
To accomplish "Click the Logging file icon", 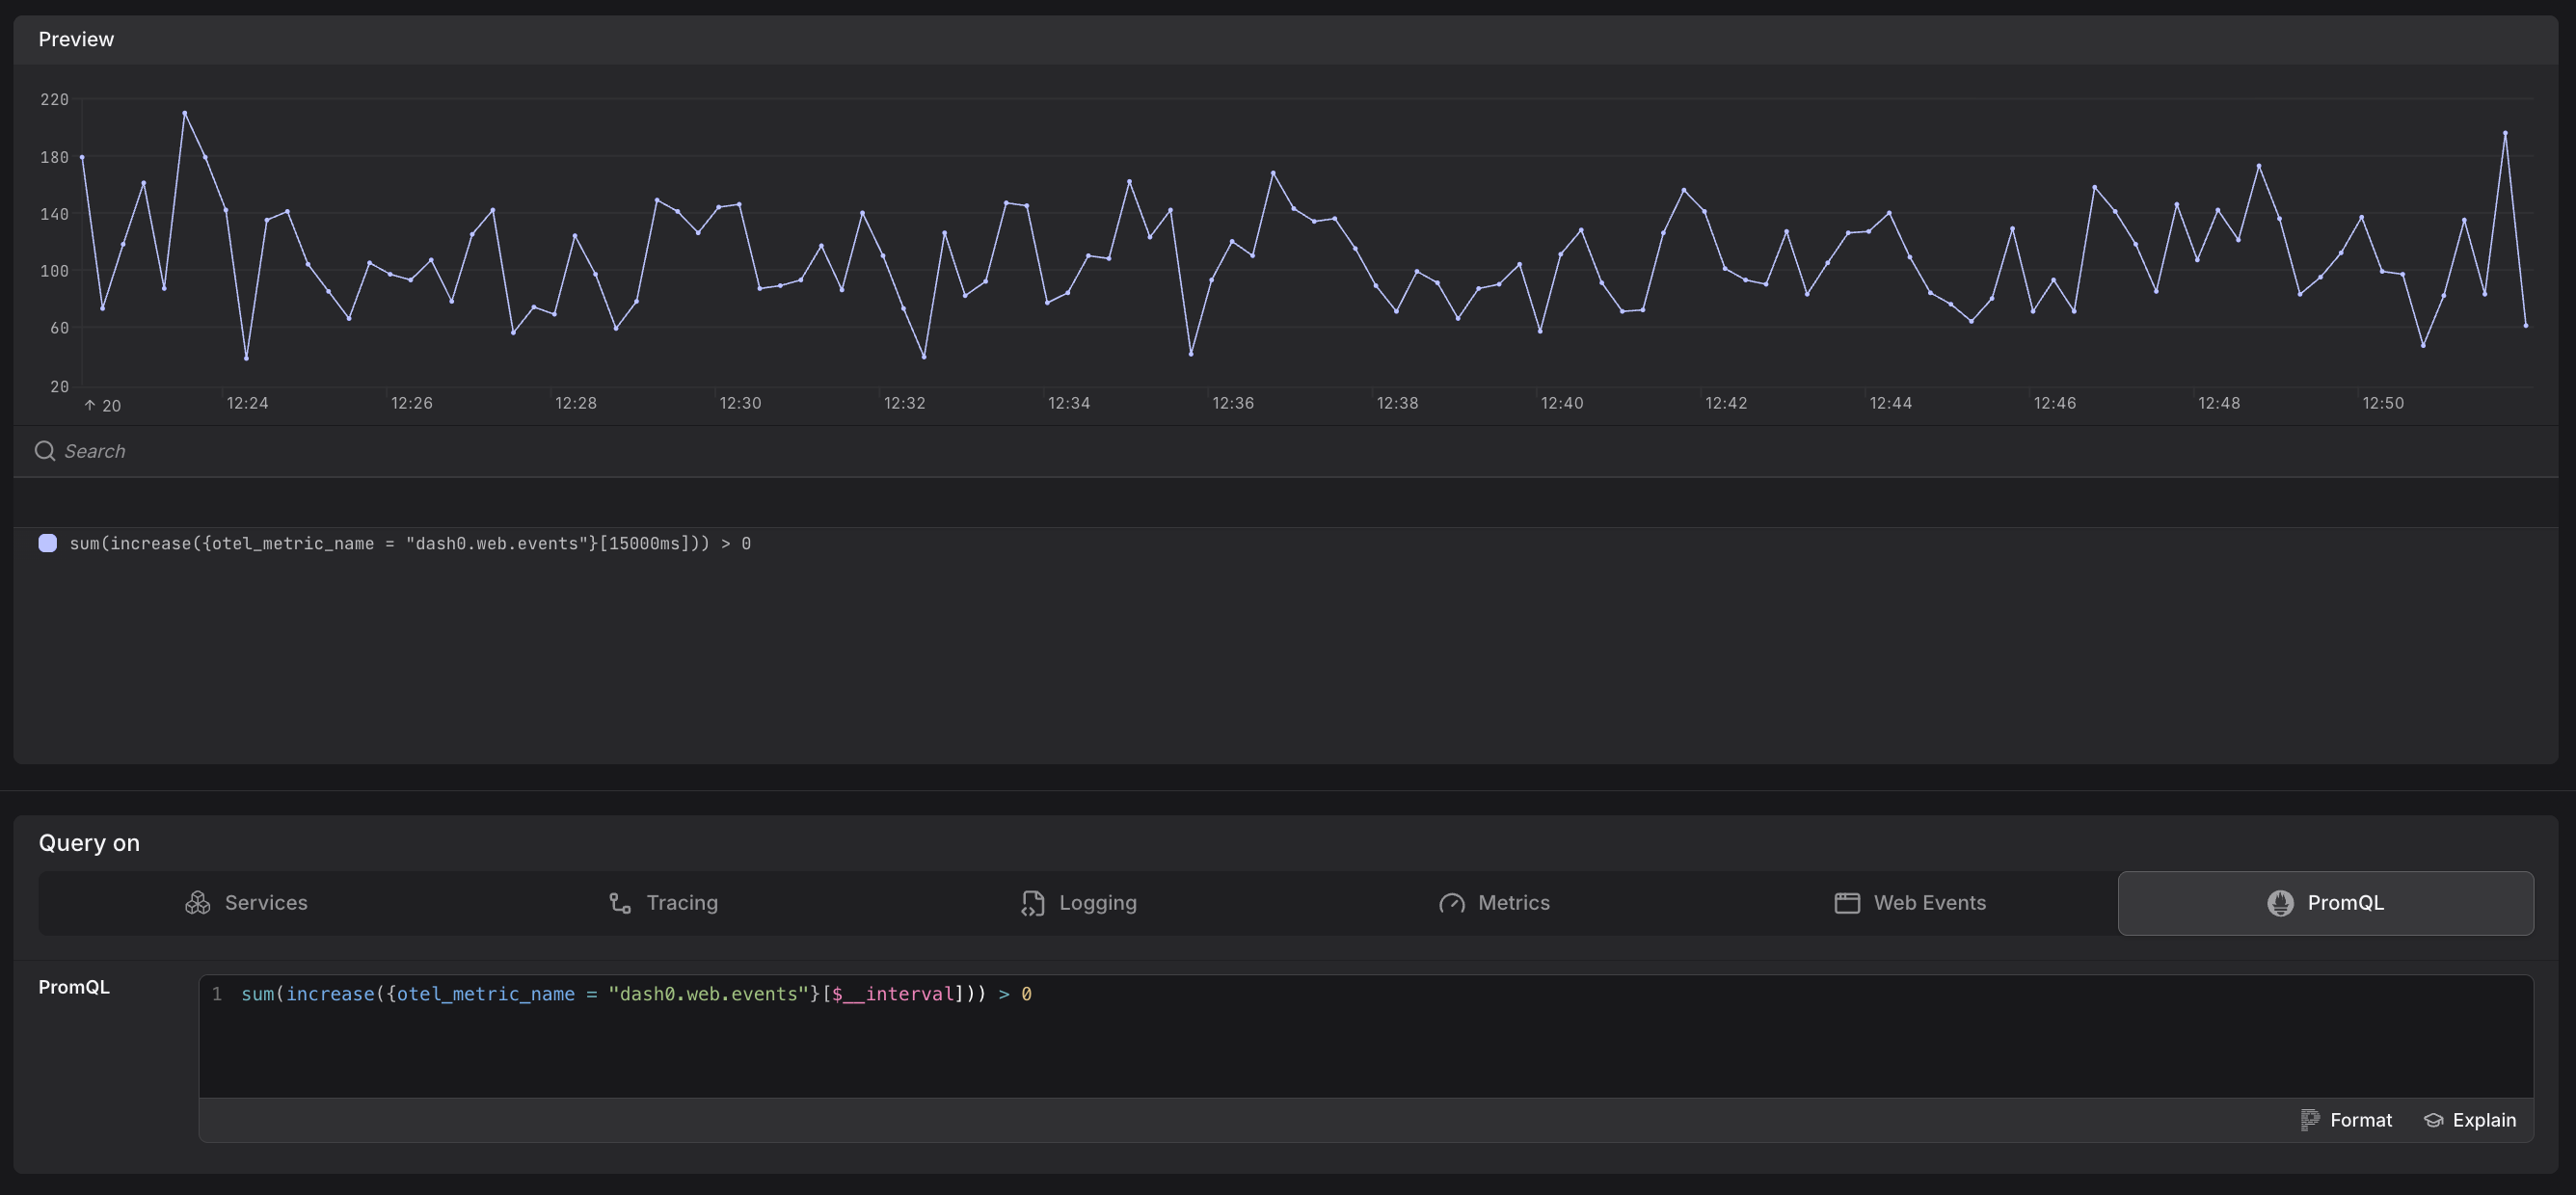I will (1032, 903).
